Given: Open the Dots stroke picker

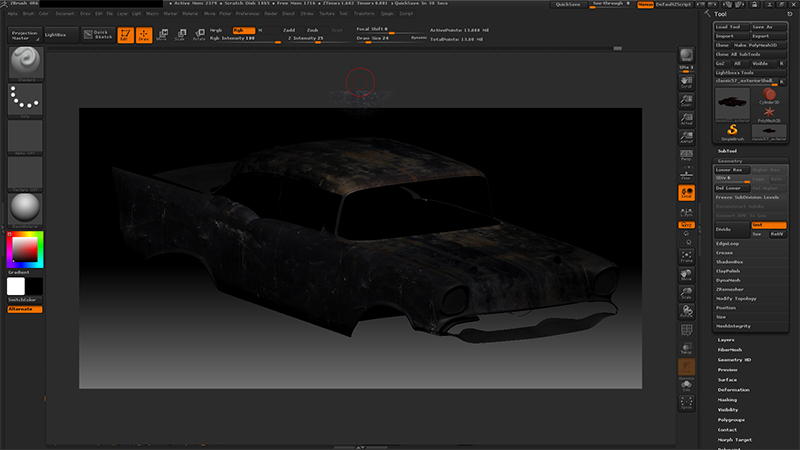Looking at the screenshot, I should coord(25,101).
